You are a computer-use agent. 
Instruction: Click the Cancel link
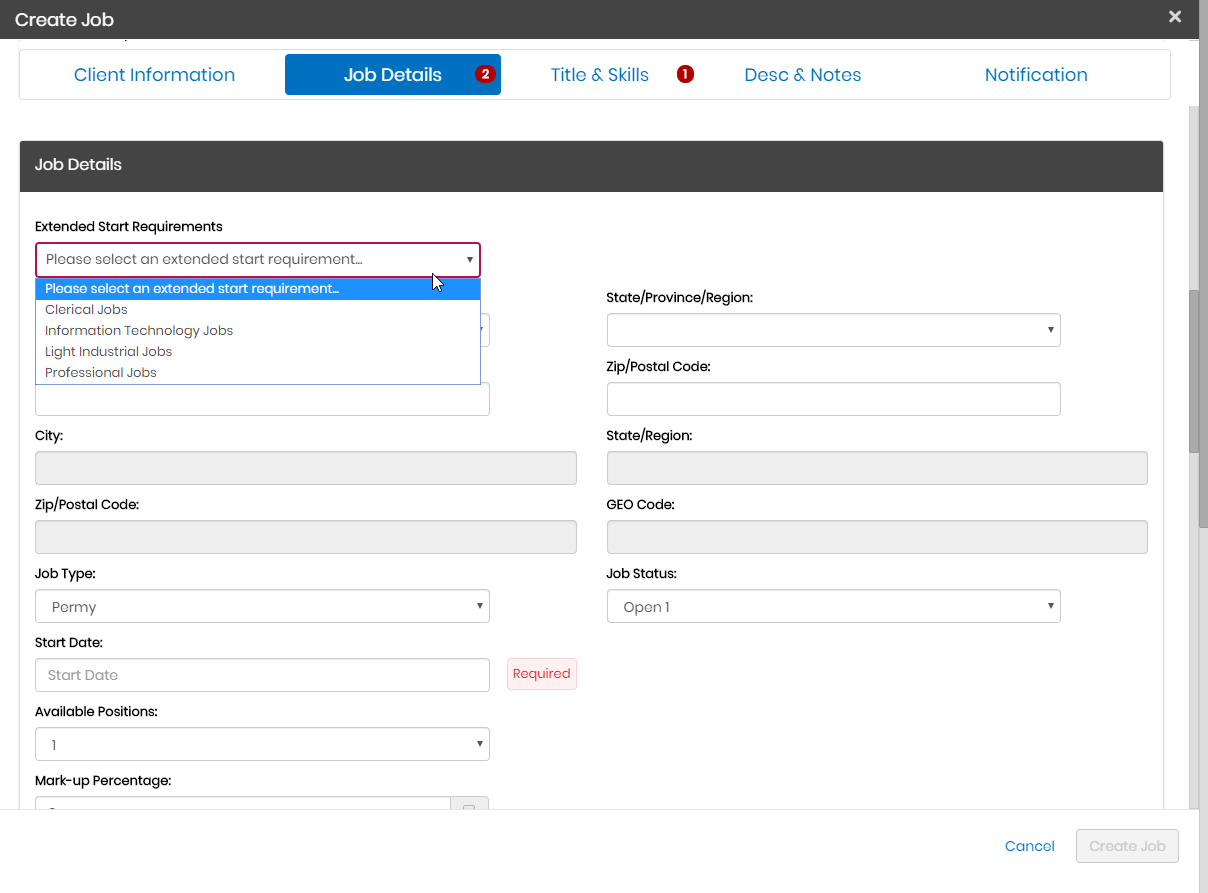[x=1029, y=846]
